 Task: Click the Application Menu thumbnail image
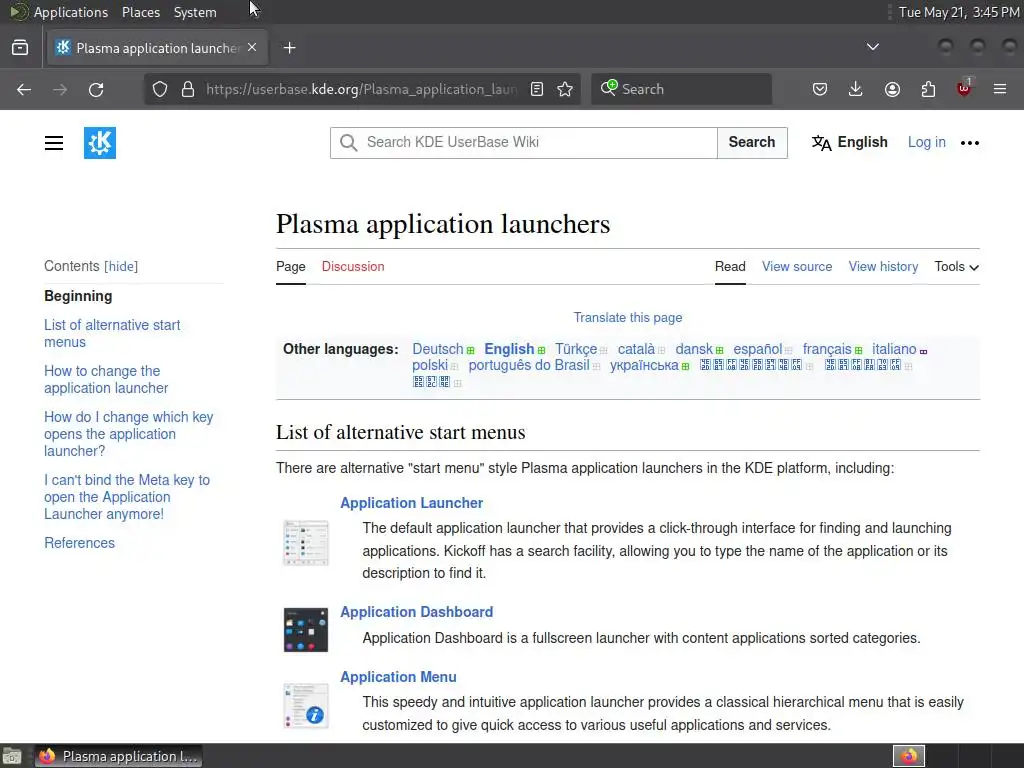[x=306, y=706]
